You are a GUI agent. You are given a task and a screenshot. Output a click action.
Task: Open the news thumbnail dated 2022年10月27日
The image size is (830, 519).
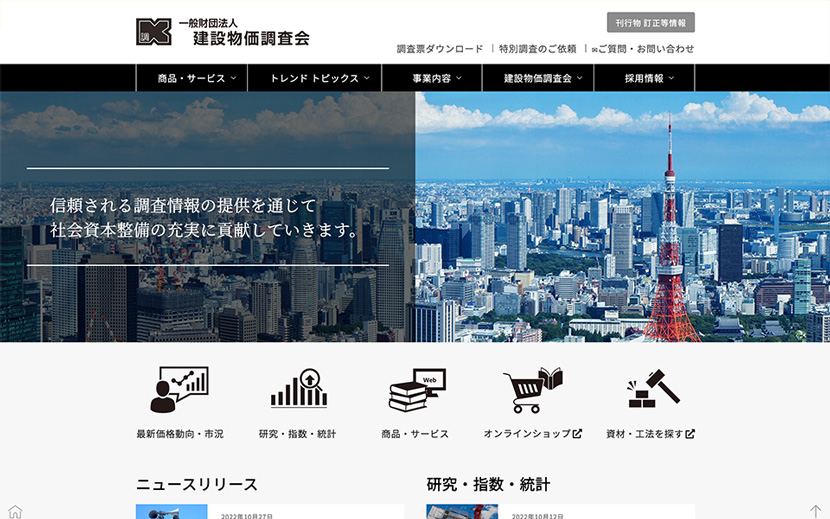click(x=172, y=512)
